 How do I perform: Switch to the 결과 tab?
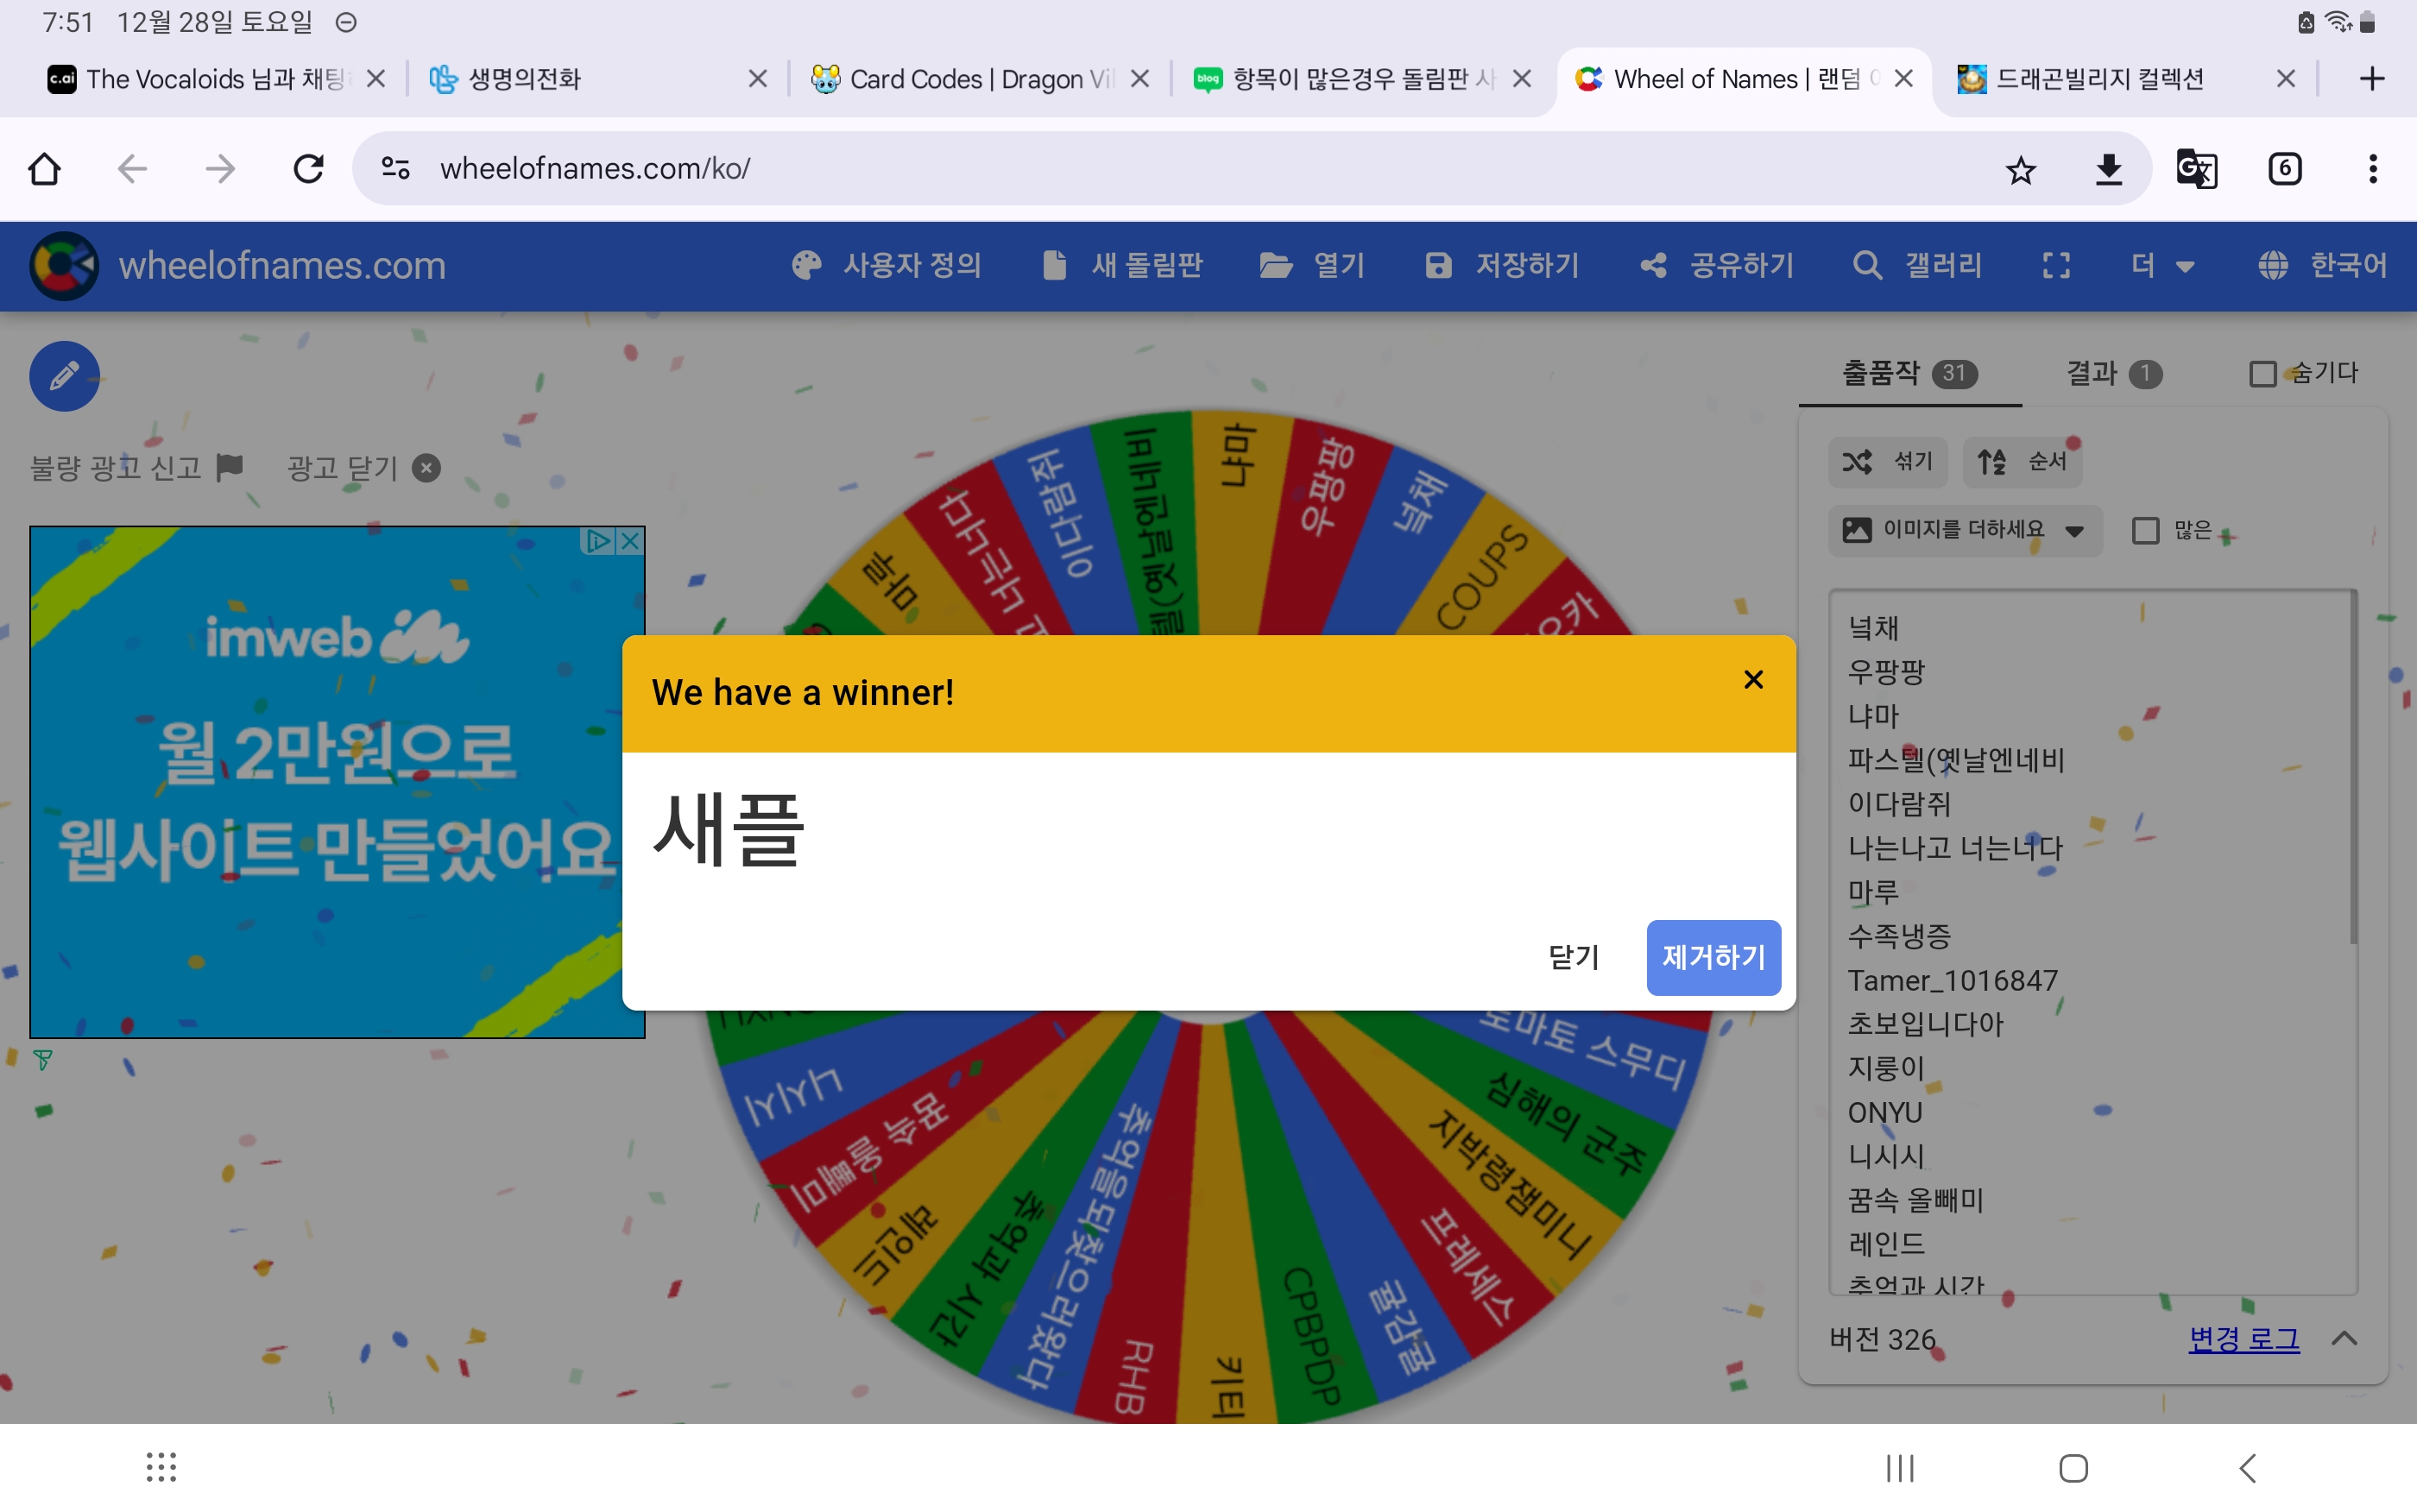pos(2113,373)
